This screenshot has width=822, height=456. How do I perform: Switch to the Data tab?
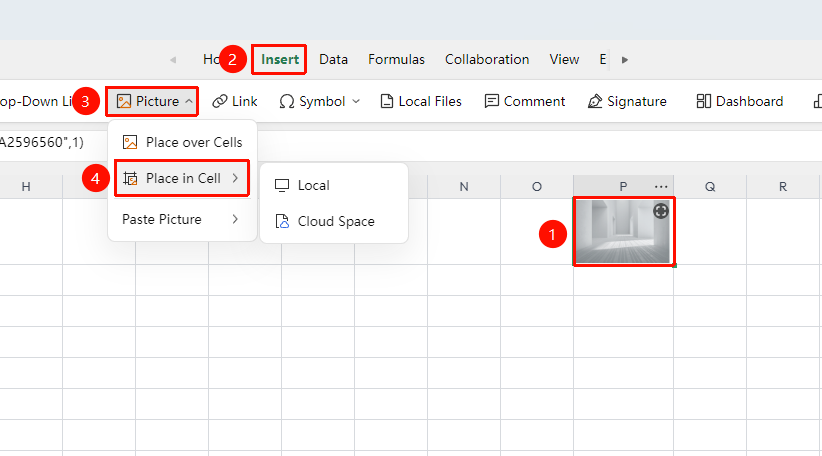pyautogui.click(x=333, y=59)
